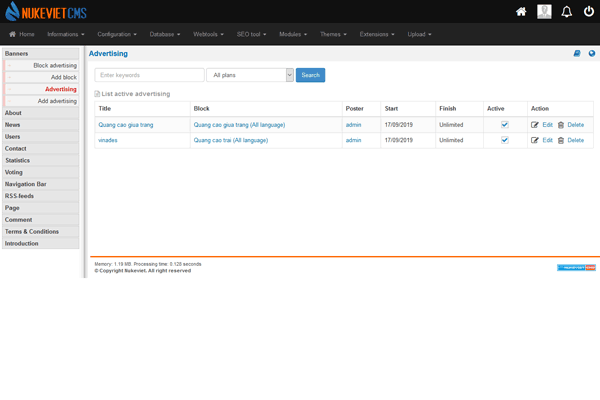The width and height of the screenshot is (600, 400).
Task: Click the power logout icon
Action: pos(589,12)
